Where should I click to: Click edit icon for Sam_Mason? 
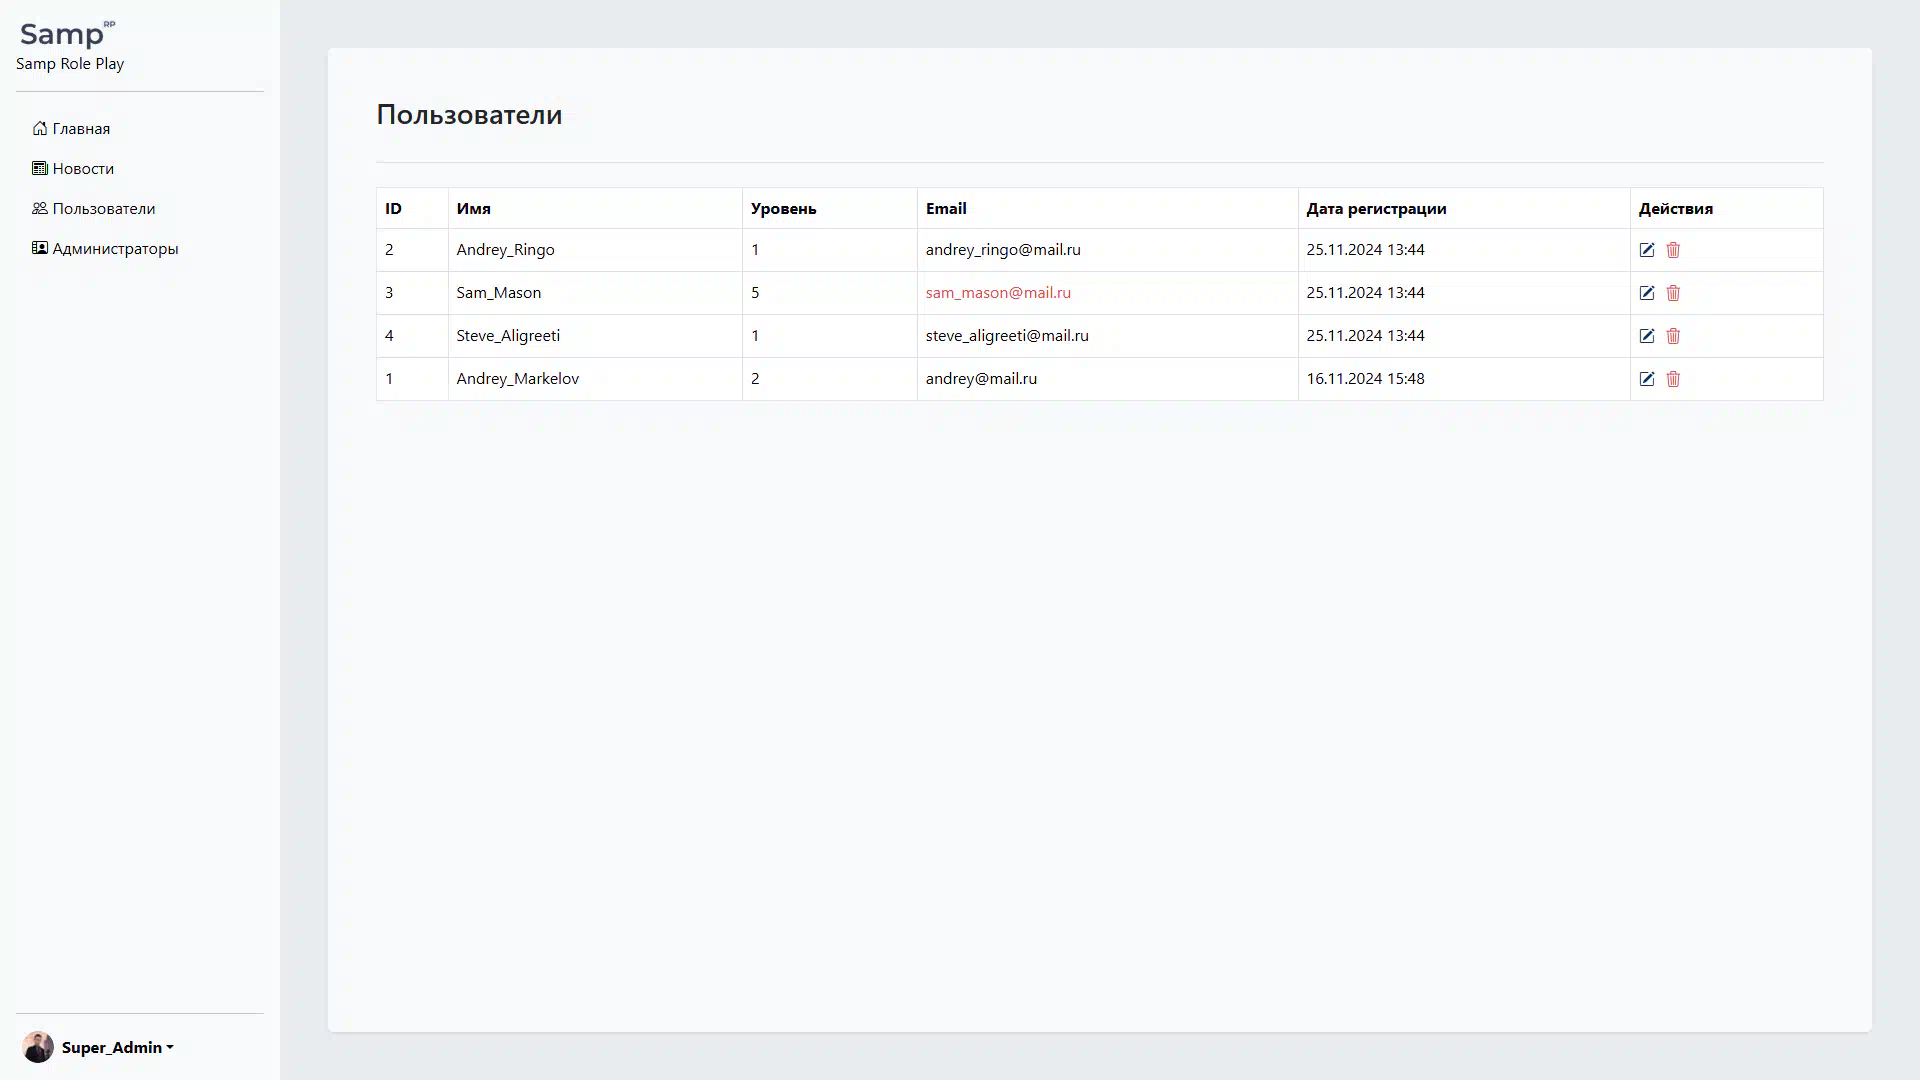click(x=1647, y=293)
